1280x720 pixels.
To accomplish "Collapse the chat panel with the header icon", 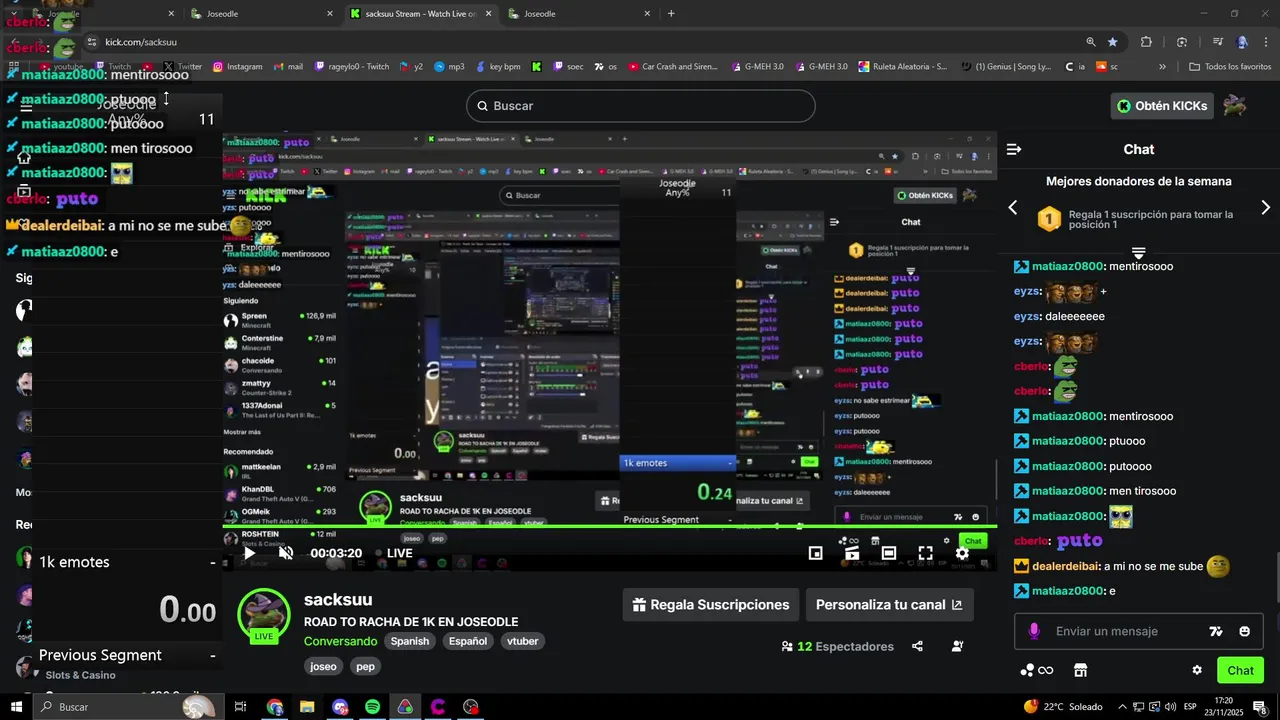I will point(1014,149).
